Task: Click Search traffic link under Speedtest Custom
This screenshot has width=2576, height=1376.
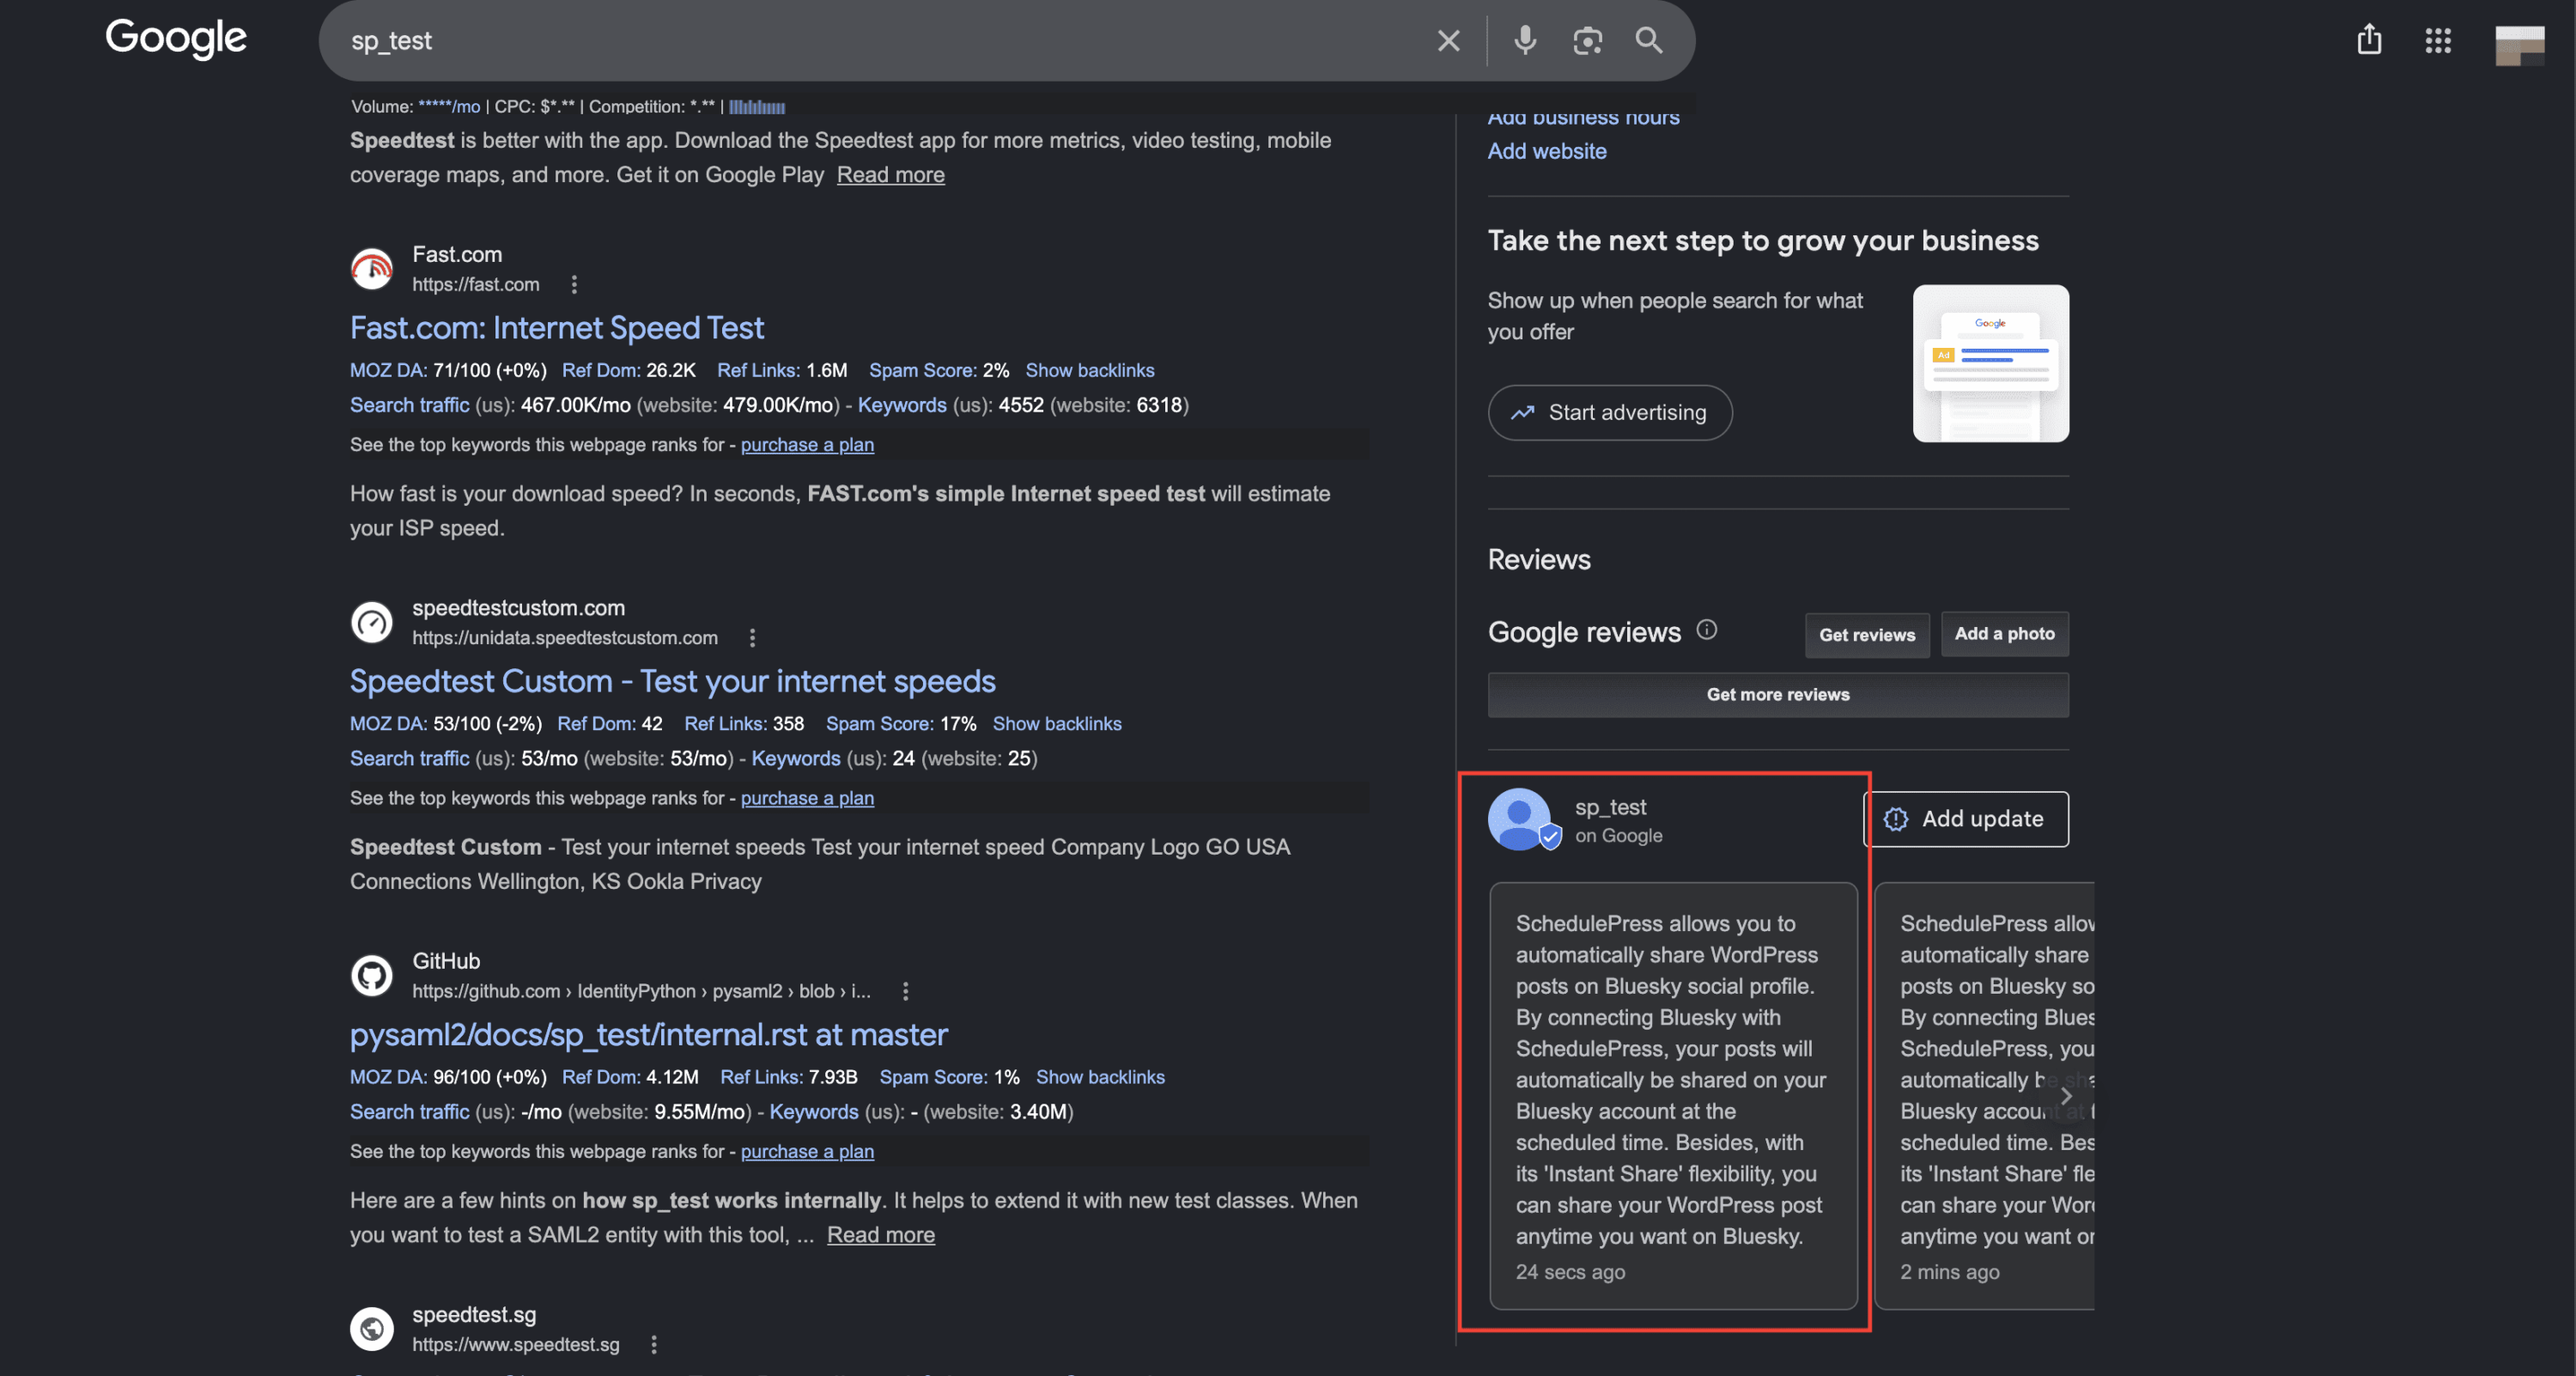Action: click(x=409, y=759)
